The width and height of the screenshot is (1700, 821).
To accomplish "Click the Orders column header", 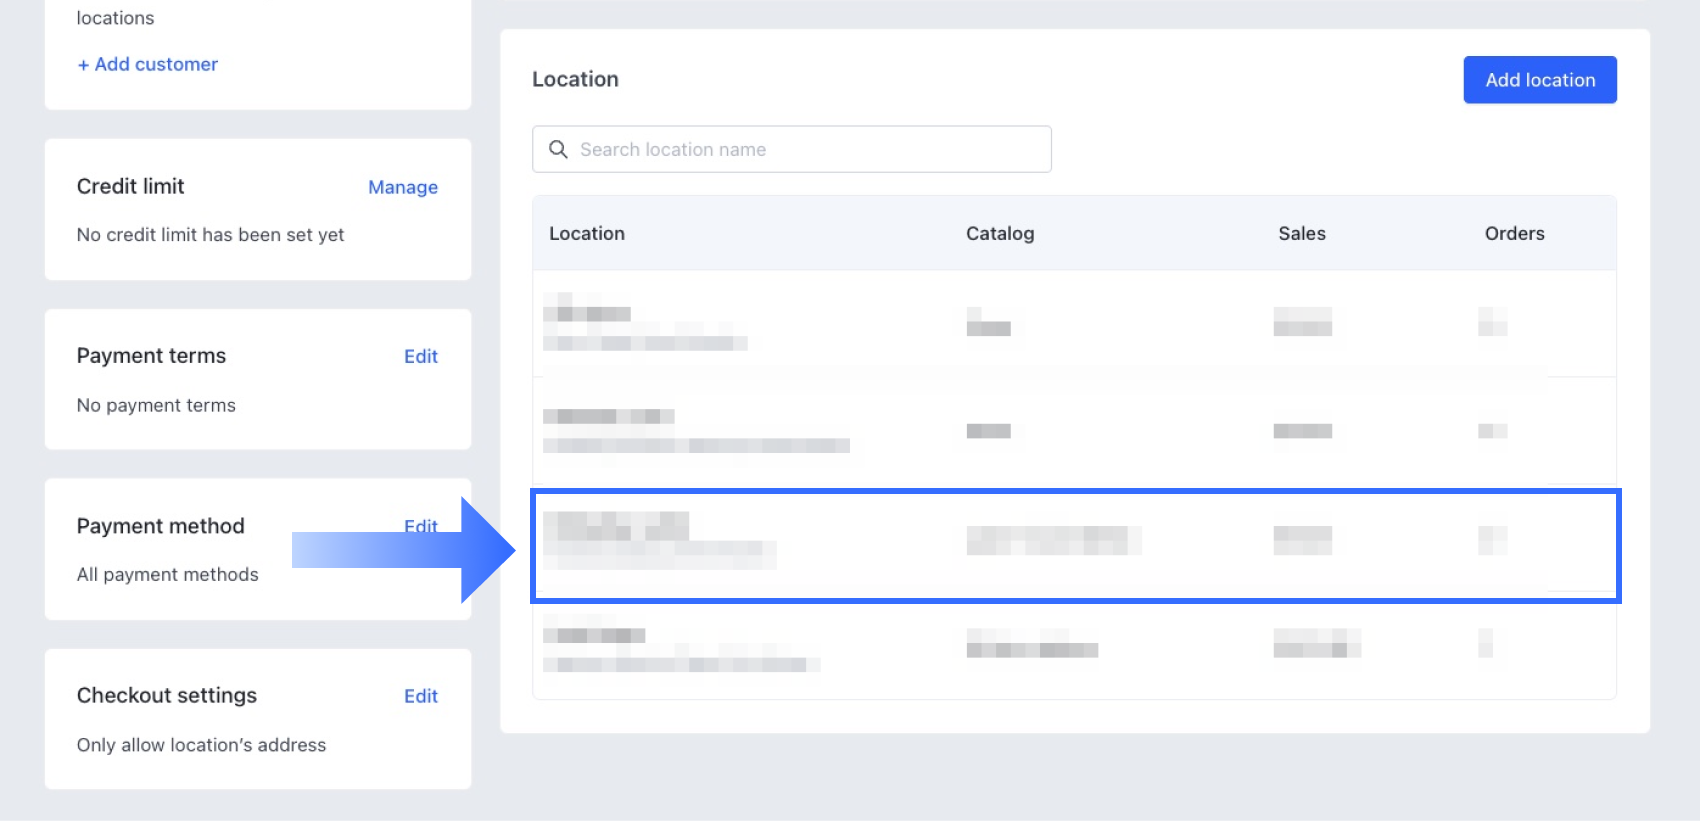I will (x=1514, y=233).
